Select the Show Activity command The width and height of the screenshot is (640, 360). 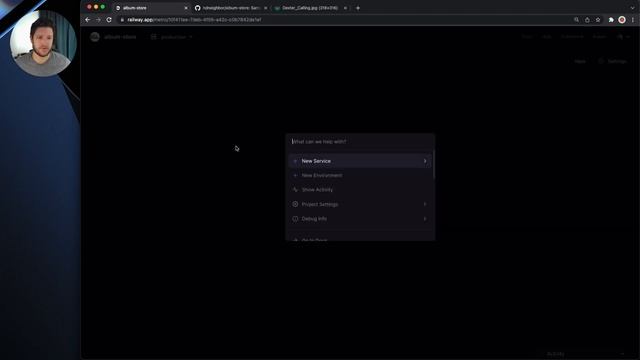[360, 190]
